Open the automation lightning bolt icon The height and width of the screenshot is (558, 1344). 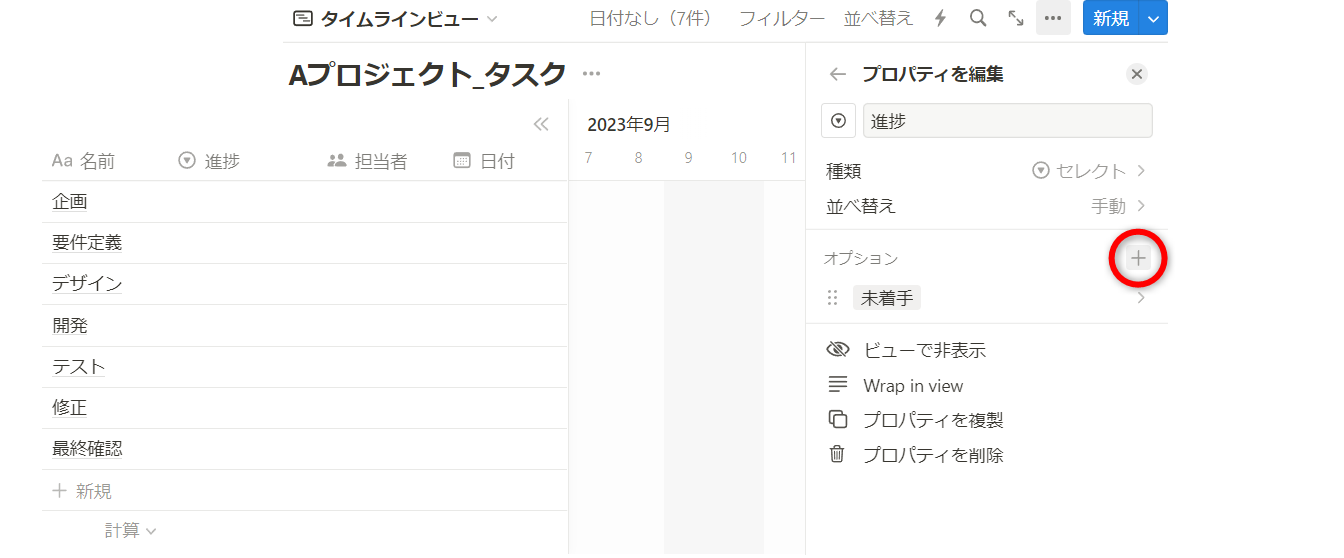[x=940, y=18]
